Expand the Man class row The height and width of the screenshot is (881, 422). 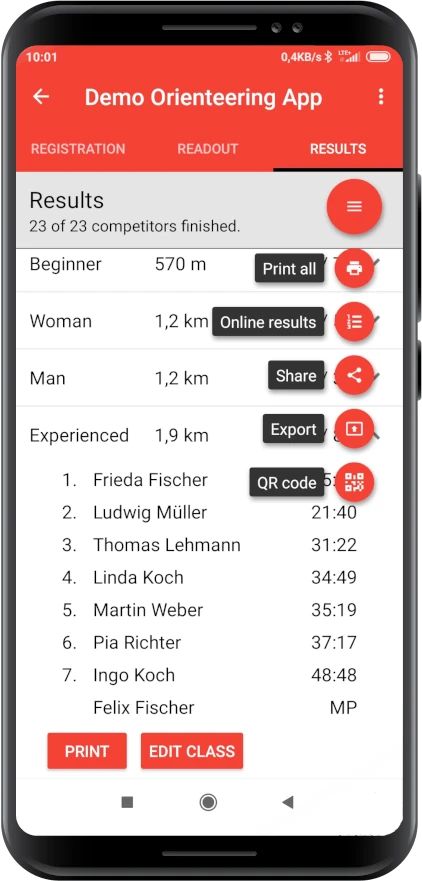tap(209, 378)
